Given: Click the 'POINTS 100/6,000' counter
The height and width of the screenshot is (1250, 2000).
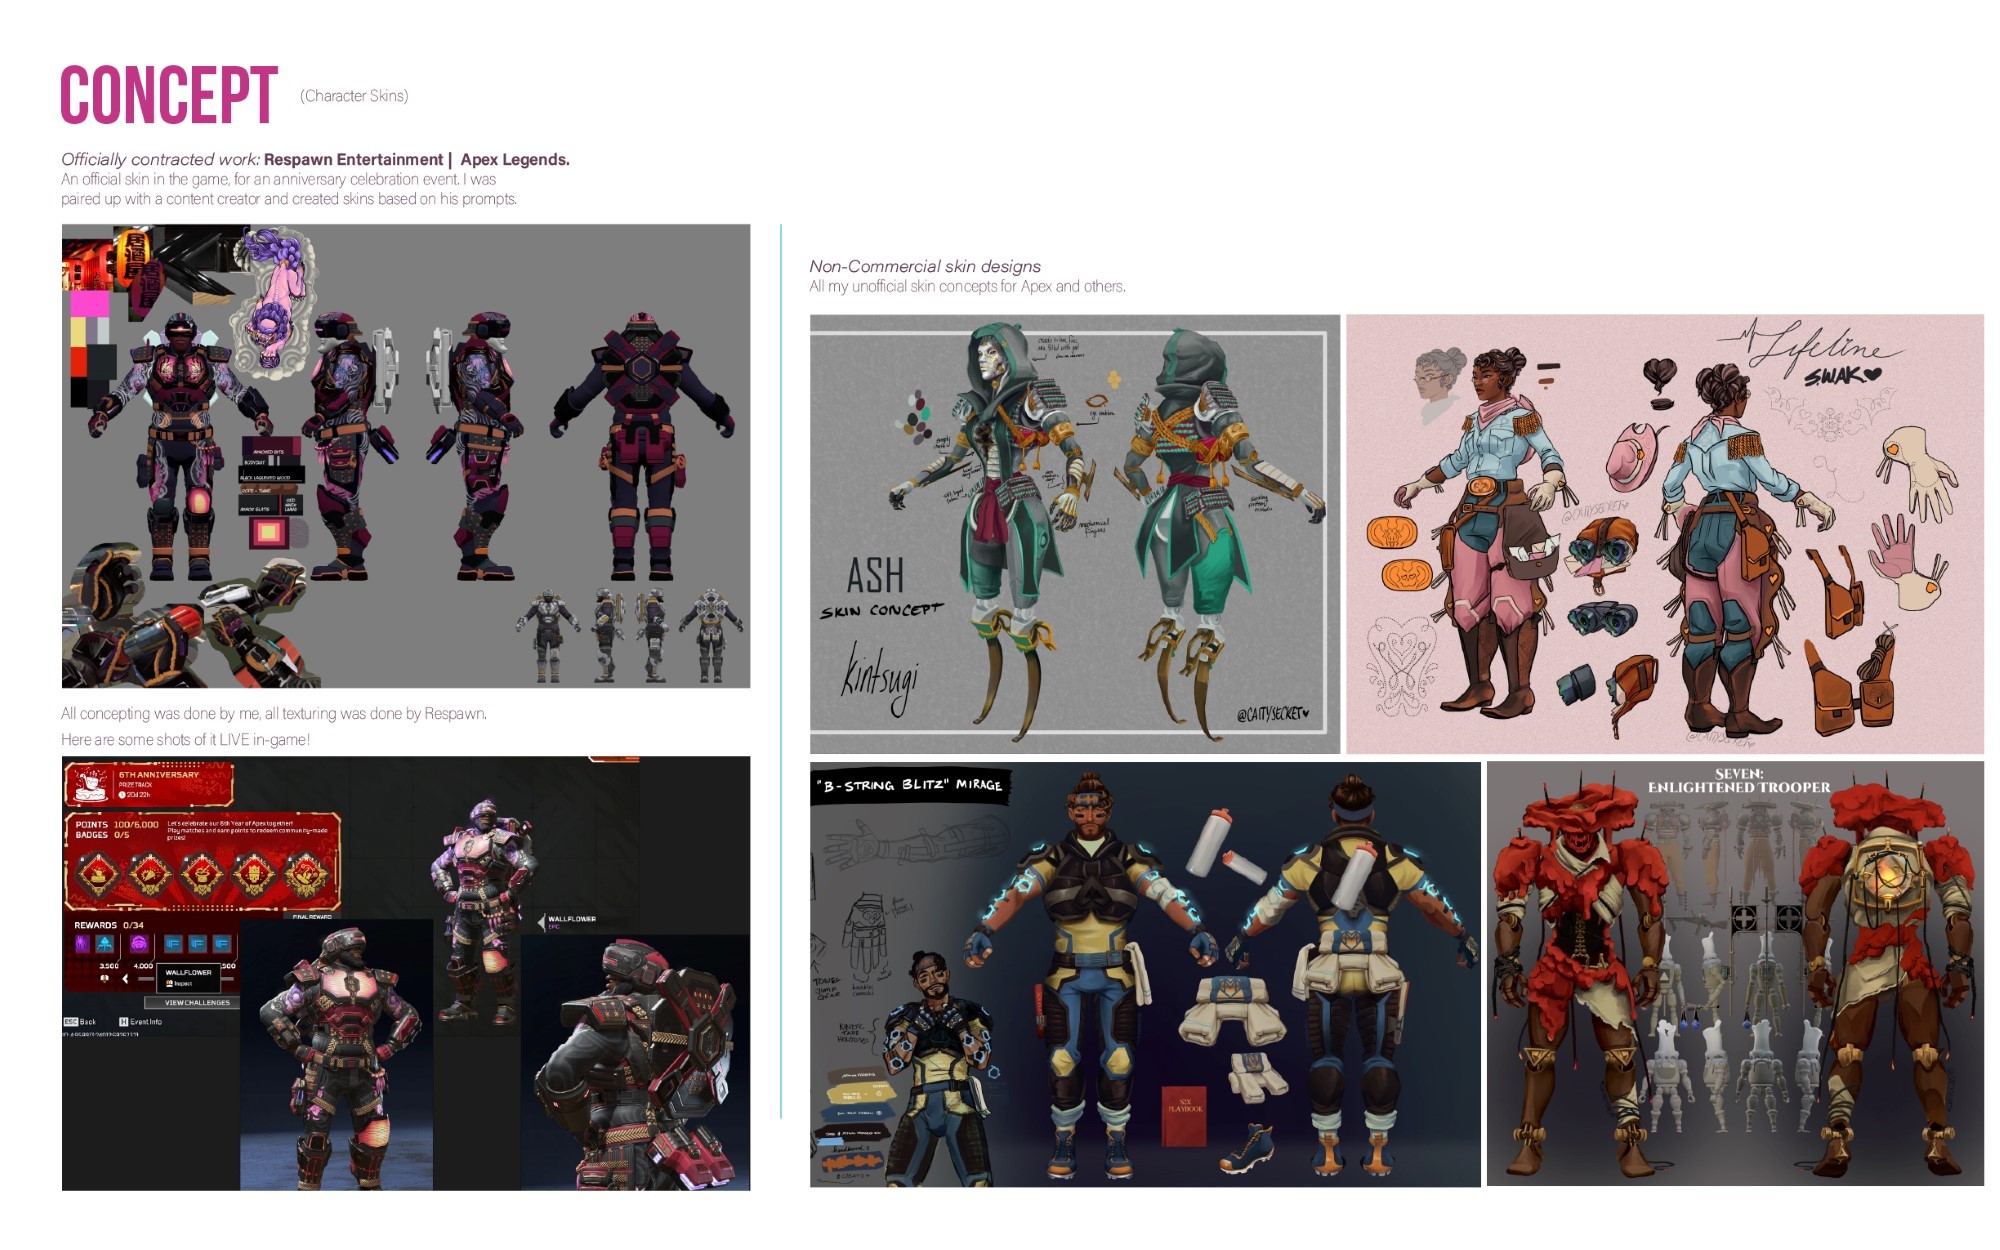Looking at the screenshot, I should click(x=117, y=825).
